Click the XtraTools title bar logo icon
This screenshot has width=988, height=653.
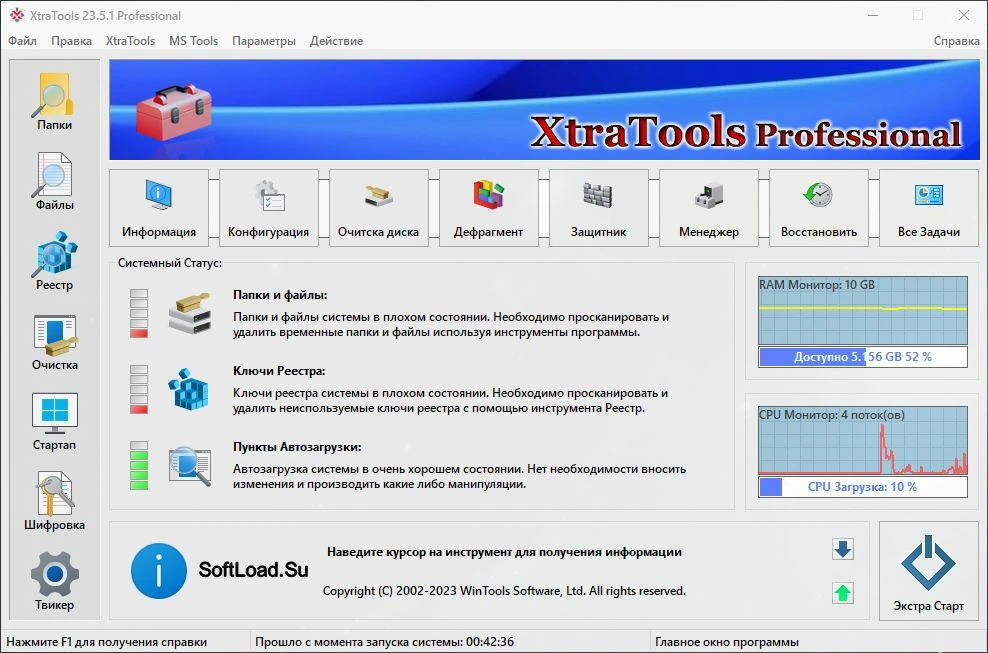pyautogui.click(x=16, y=15)
